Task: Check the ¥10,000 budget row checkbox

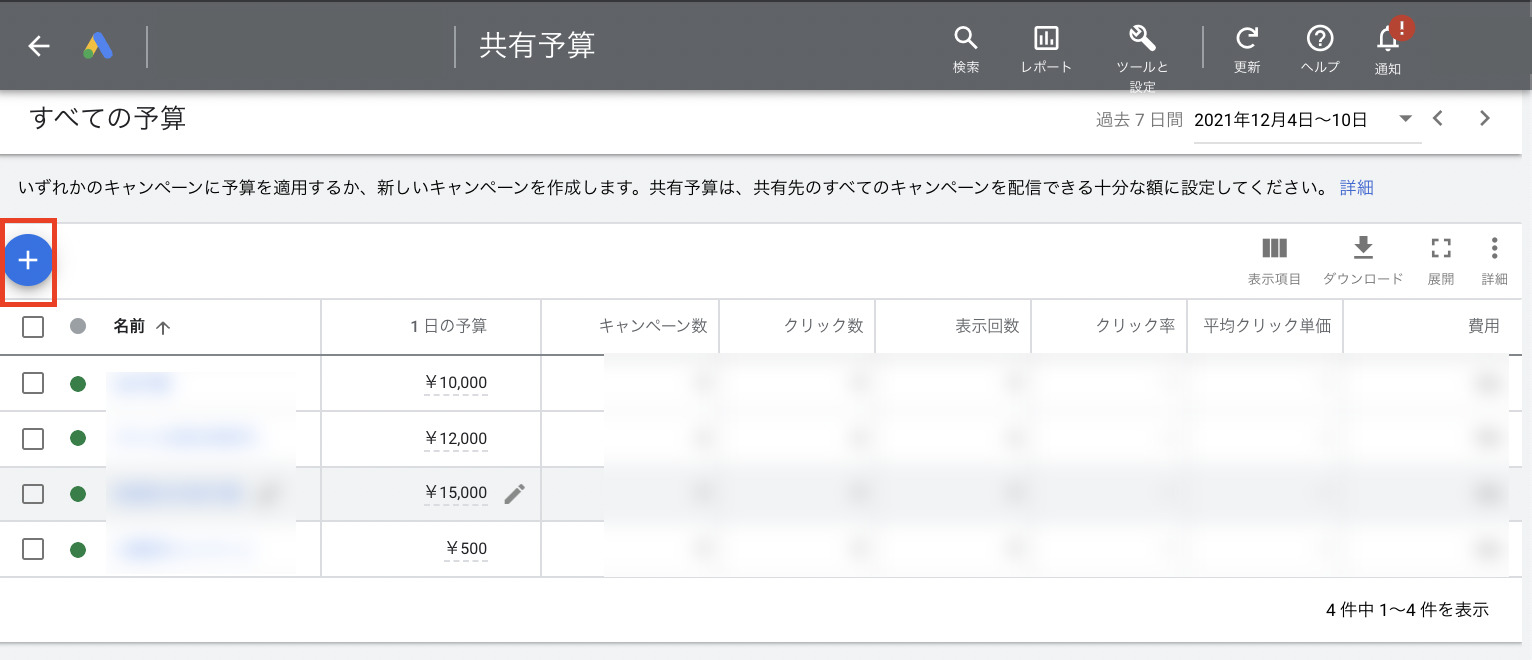Action: tap(33, 383)
